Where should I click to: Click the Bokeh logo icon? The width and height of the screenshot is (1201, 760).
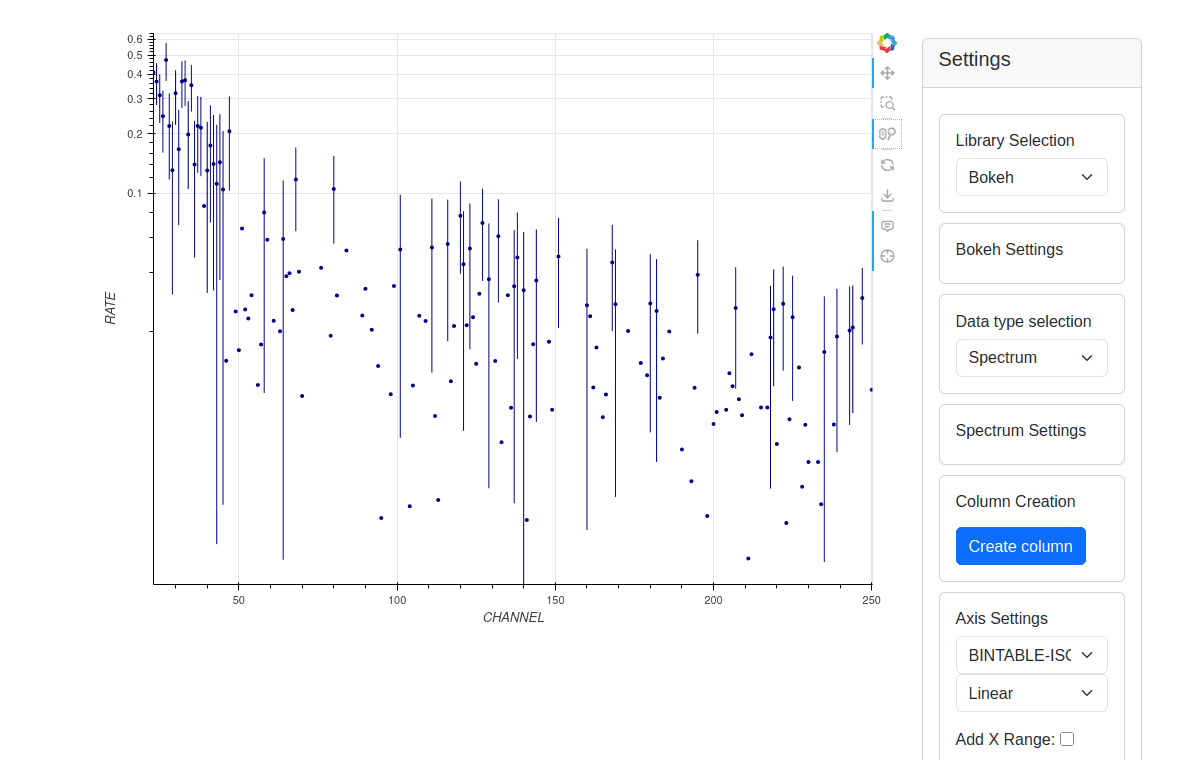tap(887, 43)
